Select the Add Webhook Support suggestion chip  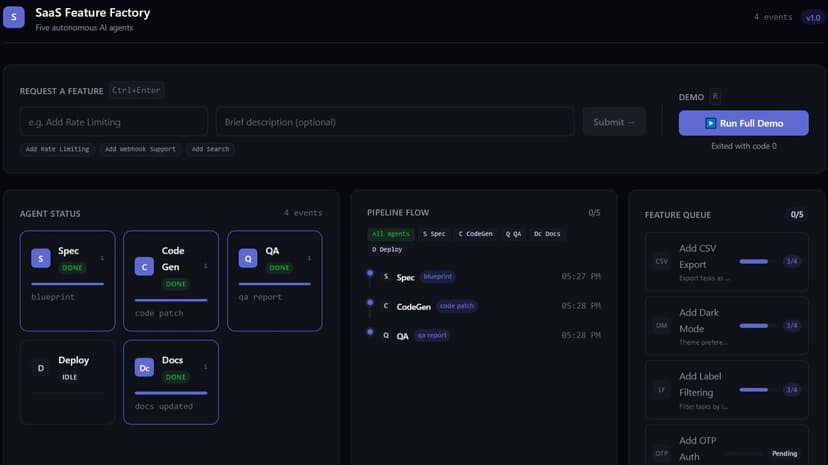click(x=140, y=149)
